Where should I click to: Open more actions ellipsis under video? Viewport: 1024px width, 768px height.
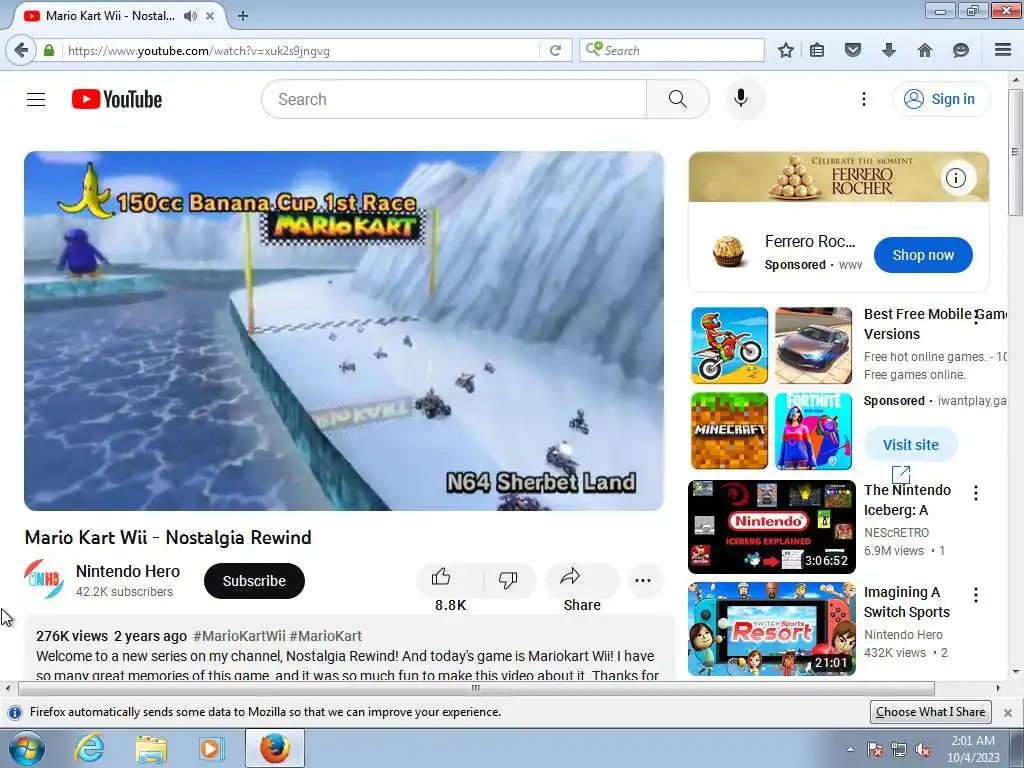(x=643, y=580)
